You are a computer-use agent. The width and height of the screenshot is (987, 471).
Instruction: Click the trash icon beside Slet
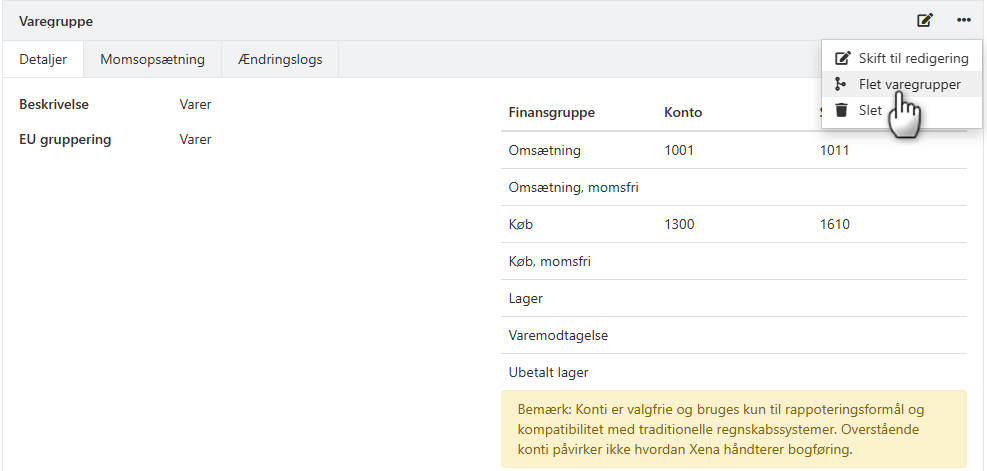pos(842,110)
